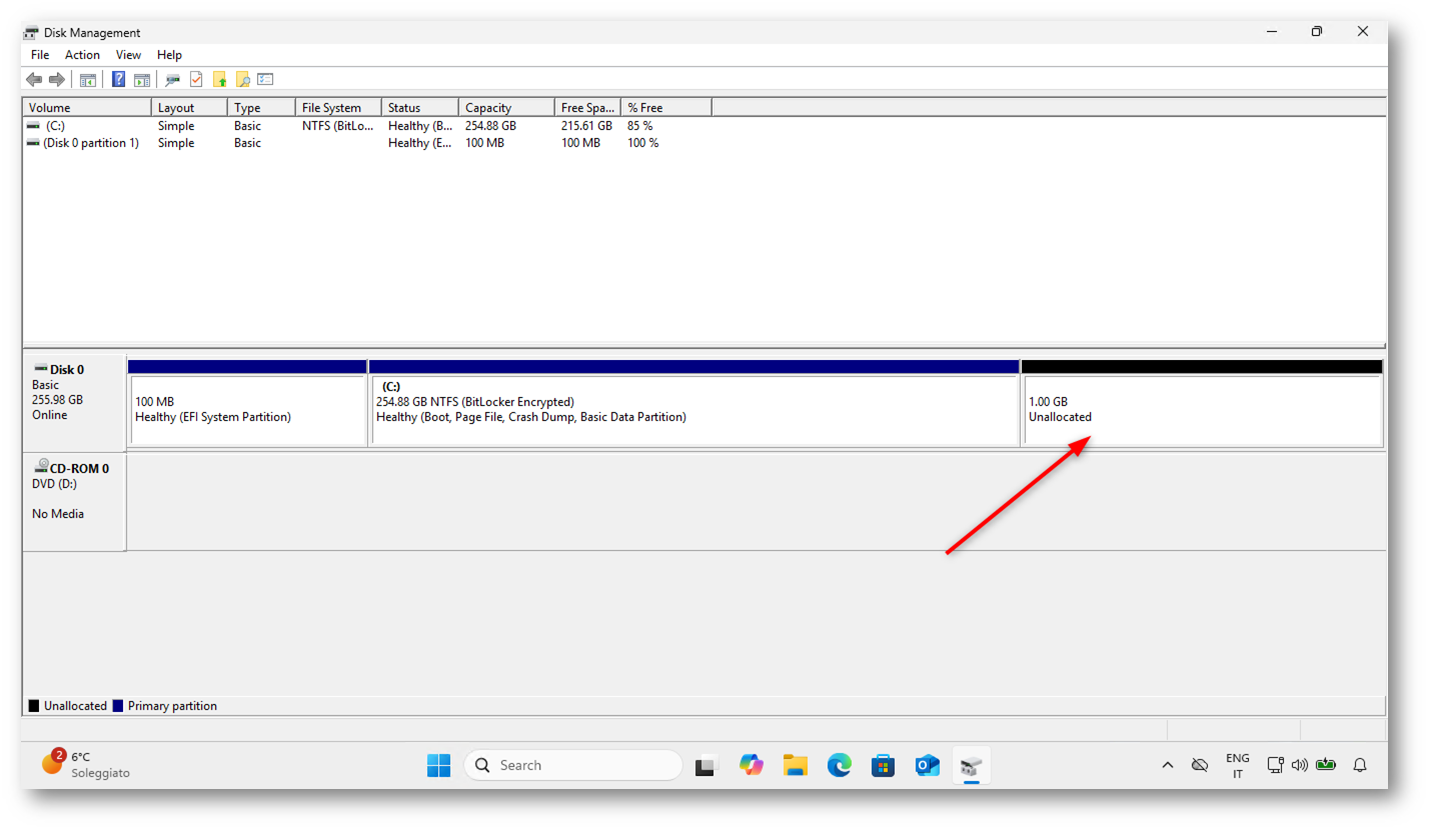This screenshot has height=831, width=1430.
Task: Click the Forward arrow in the toolbar
Action: [x=56, y=80]
